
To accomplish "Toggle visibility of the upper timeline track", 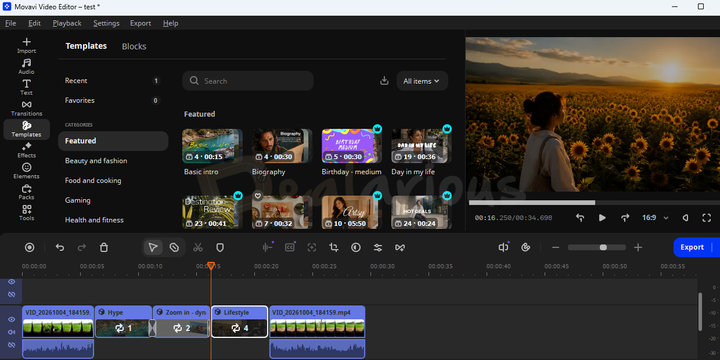I will tap(11, 281).
